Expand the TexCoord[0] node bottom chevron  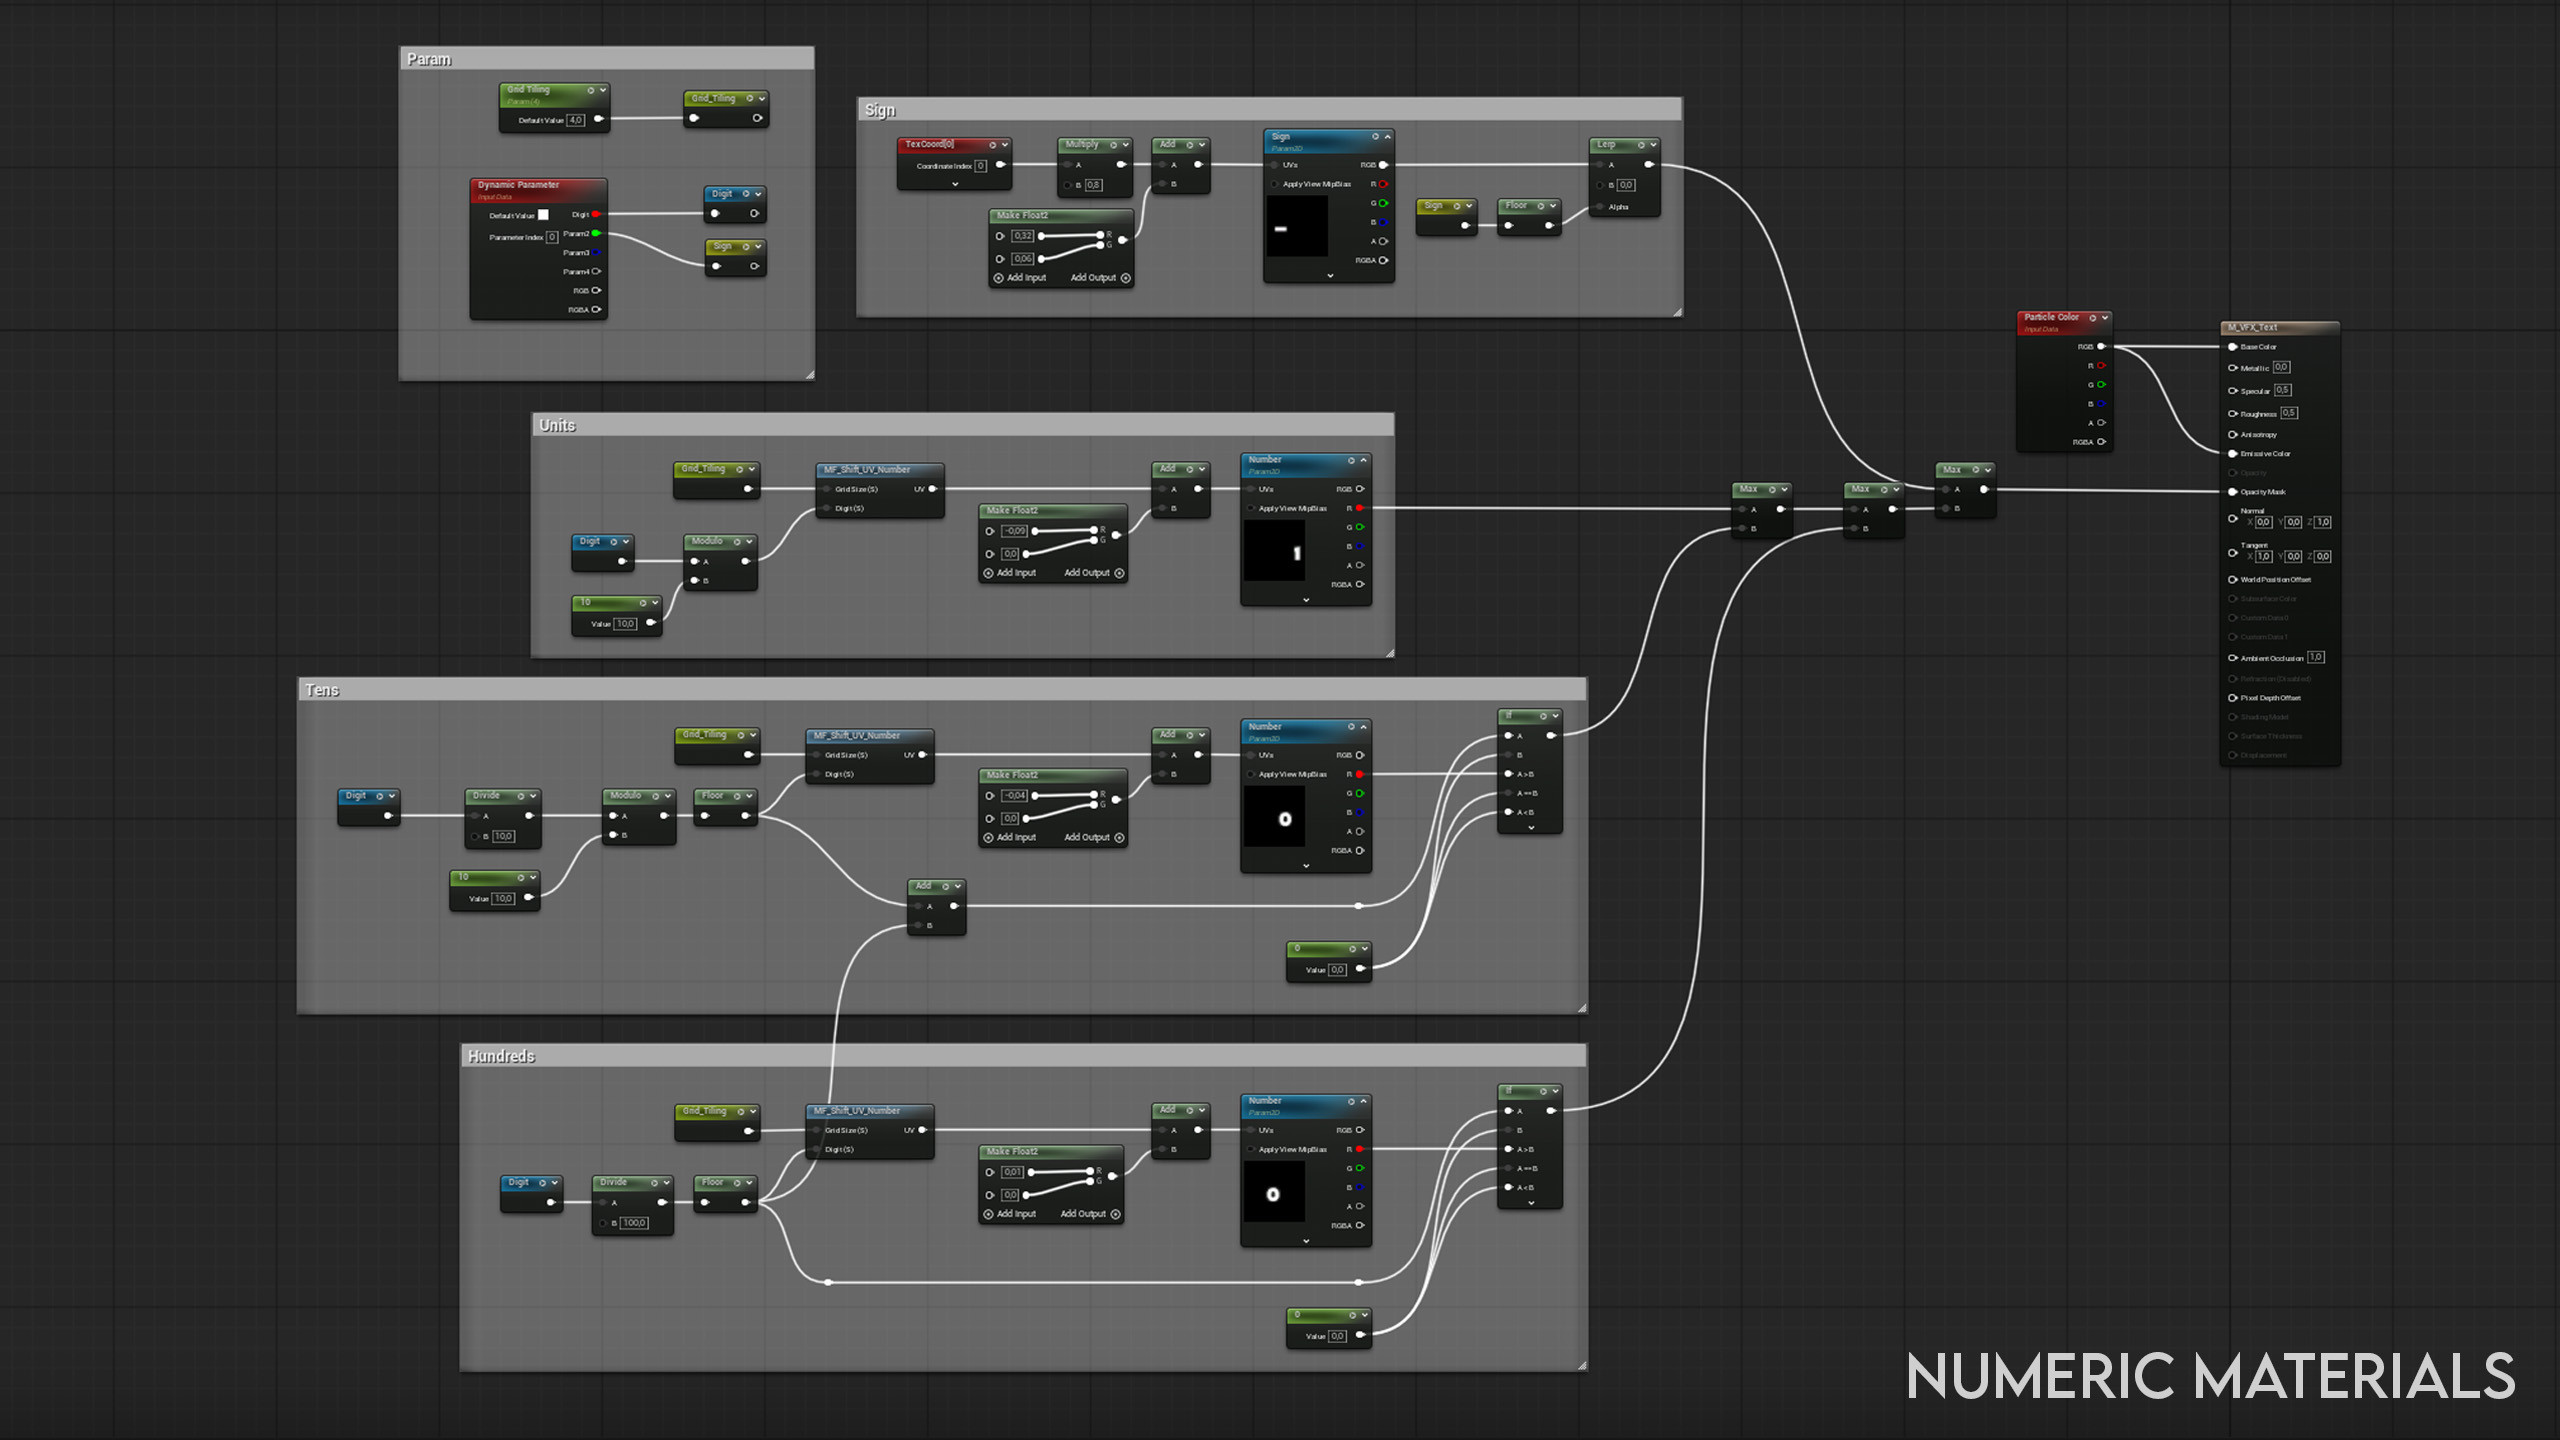pyautogui.click(x=955, y=184)
